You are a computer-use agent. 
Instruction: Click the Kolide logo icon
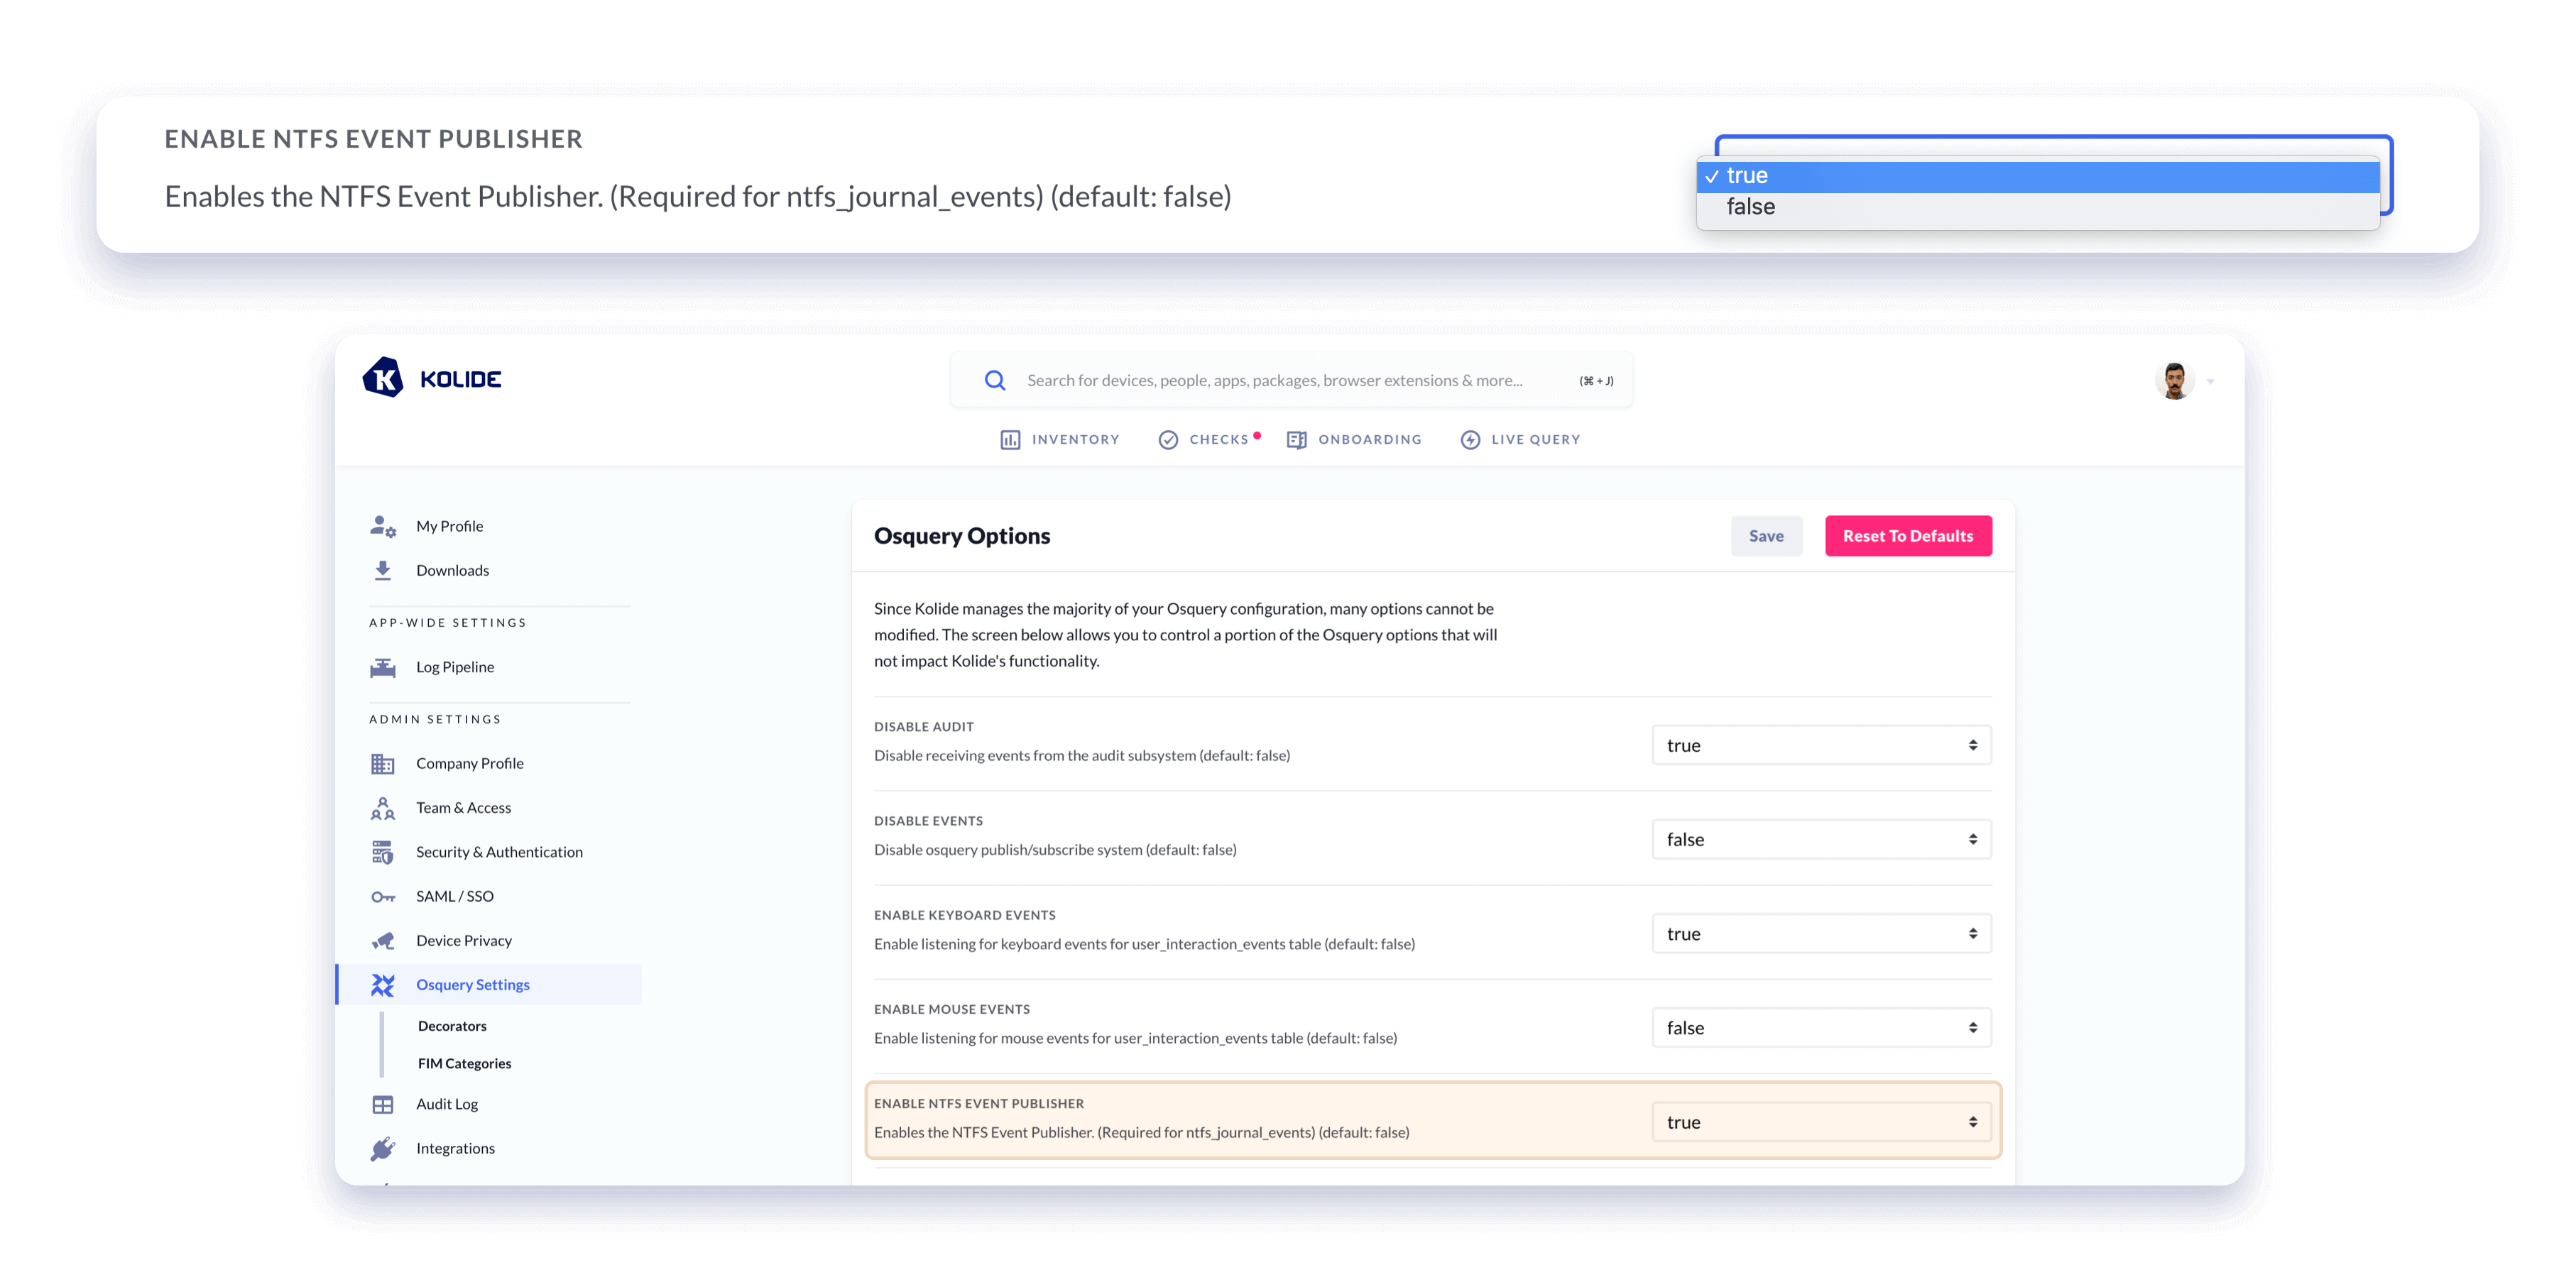(x=383, y=378)
